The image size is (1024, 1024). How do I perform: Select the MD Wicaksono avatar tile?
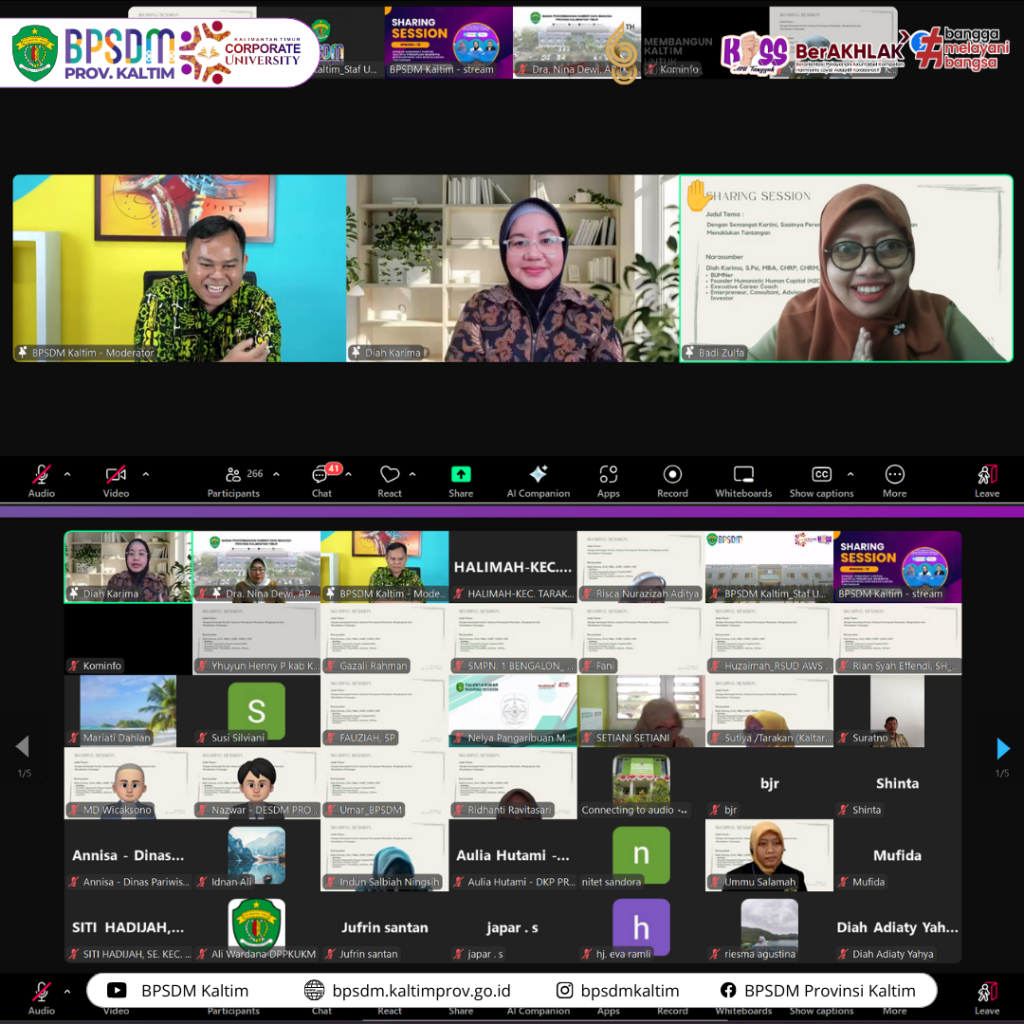pos(128,783)
